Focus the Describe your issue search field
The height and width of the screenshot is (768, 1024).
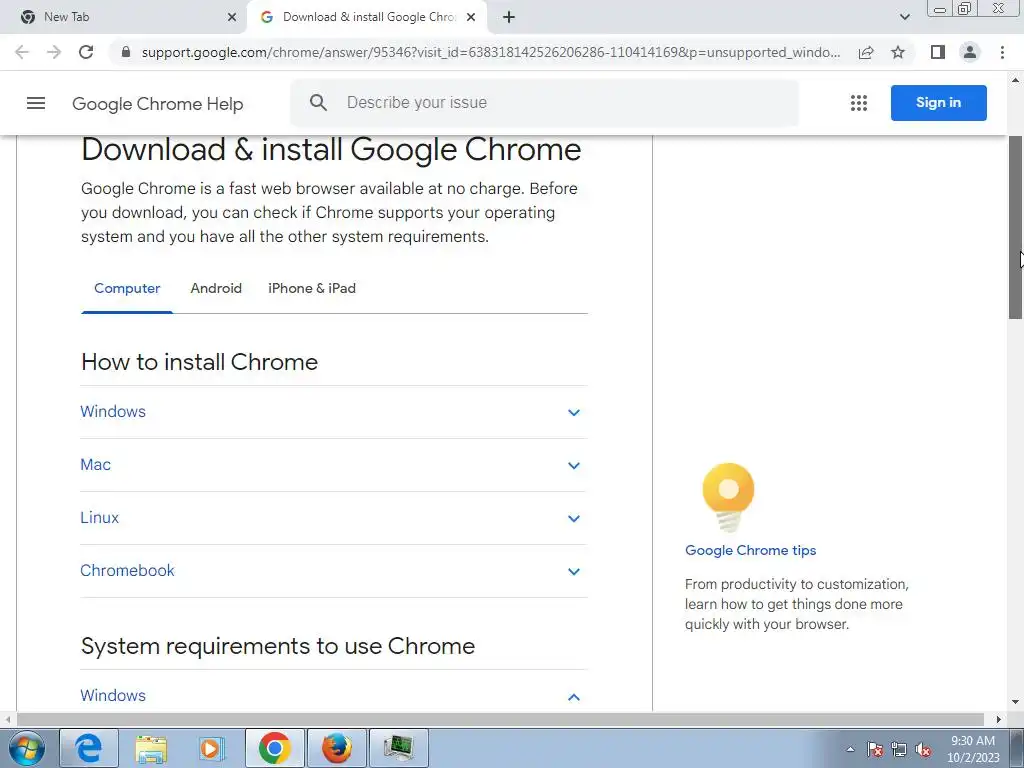(x=545, y=103)
